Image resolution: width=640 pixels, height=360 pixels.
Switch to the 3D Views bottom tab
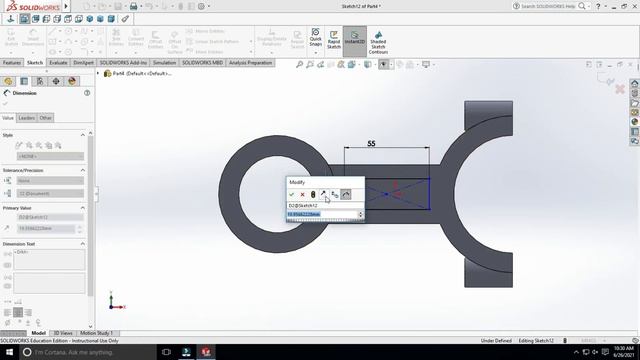[63, 333]
